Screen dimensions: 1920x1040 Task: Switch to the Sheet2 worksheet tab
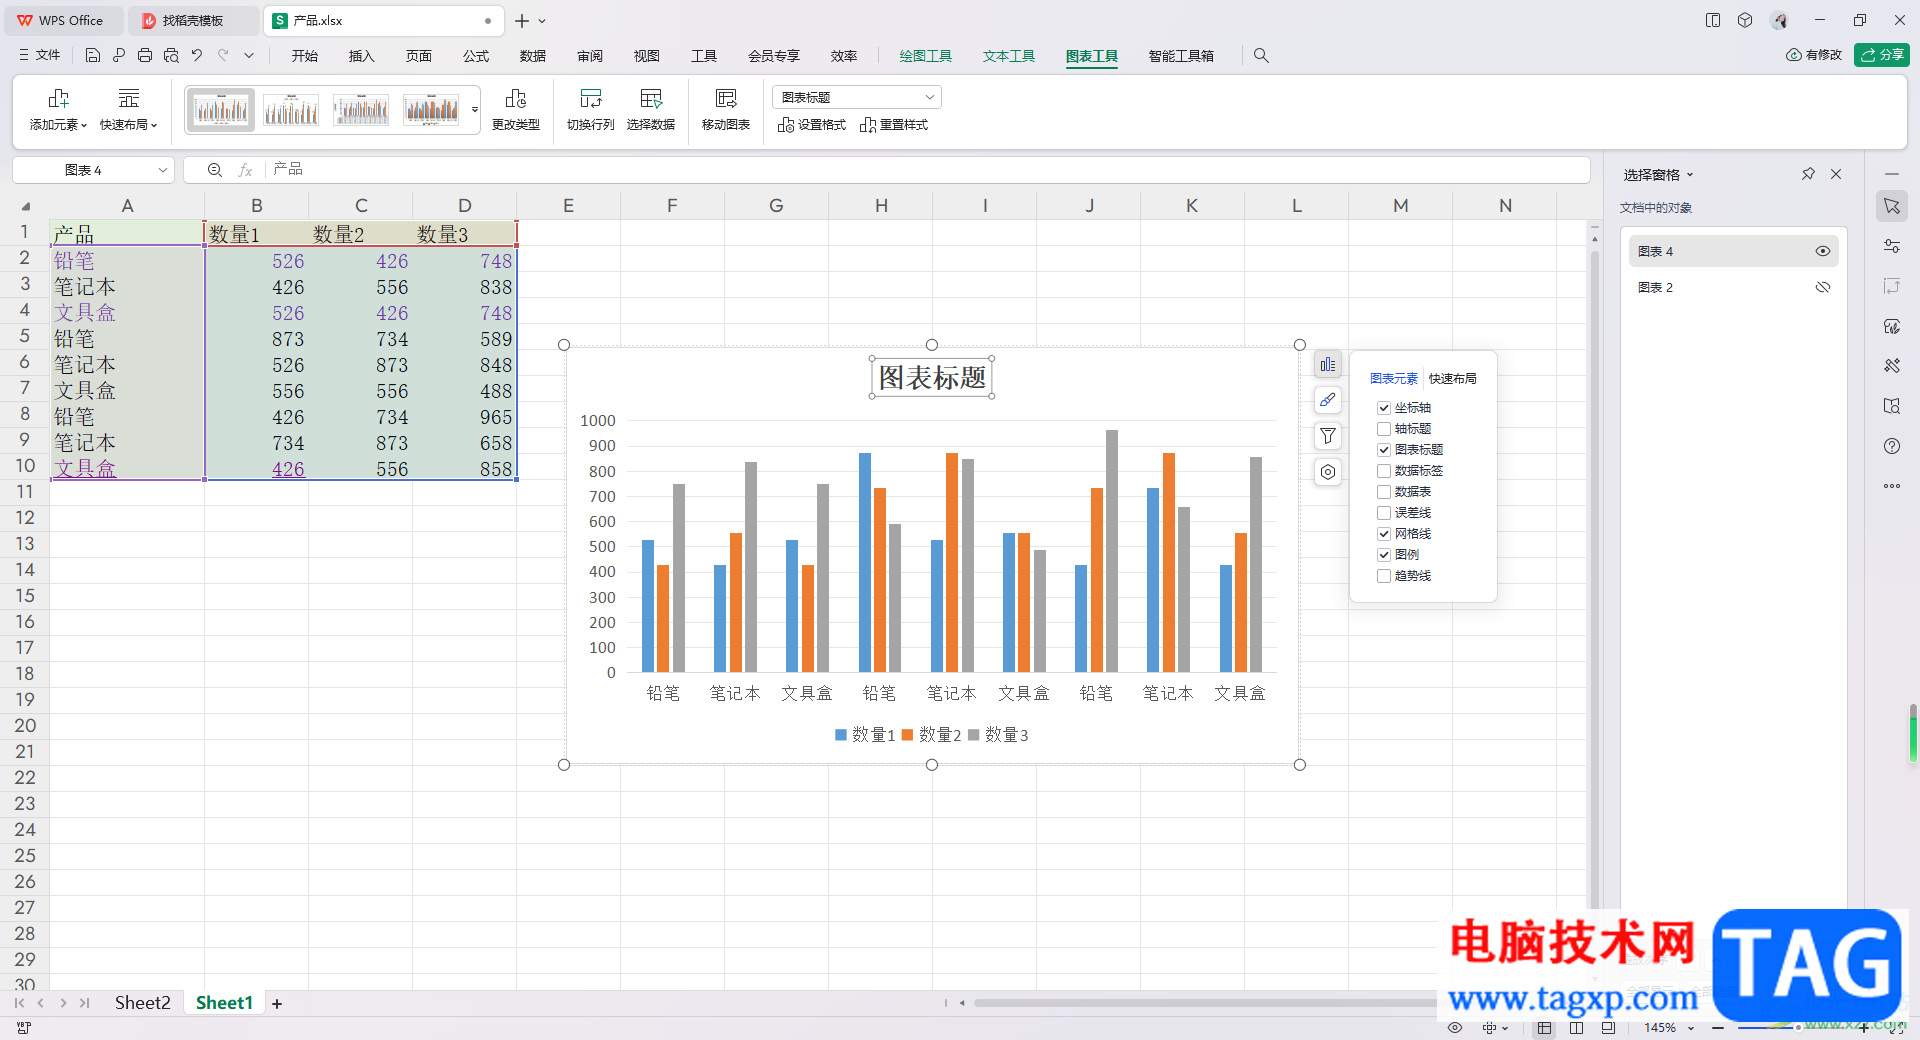[x=142, y=1003]
